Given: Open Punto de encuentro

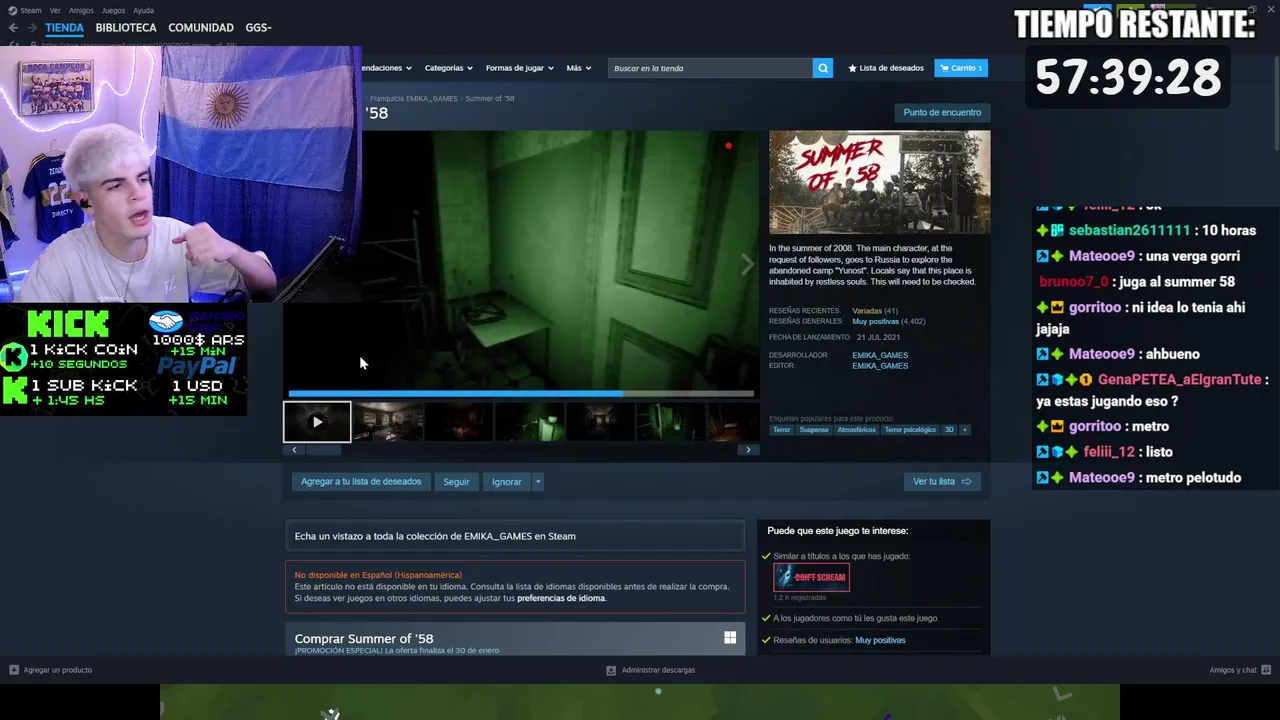Looking at the screenshot, I should [942, 112].
